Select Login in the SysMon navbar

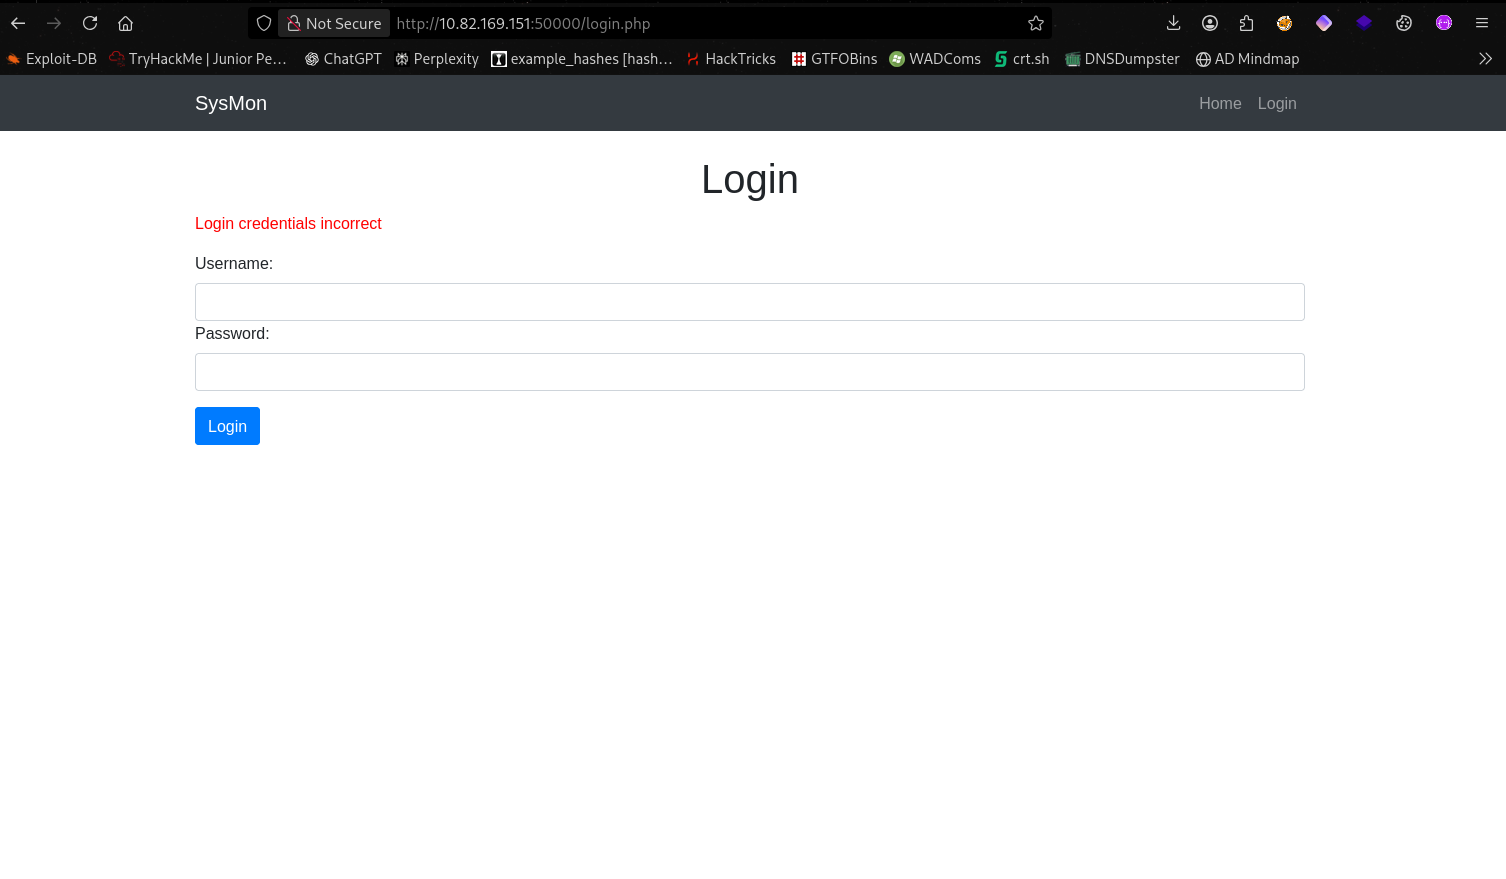click(x=1277, y=103)
